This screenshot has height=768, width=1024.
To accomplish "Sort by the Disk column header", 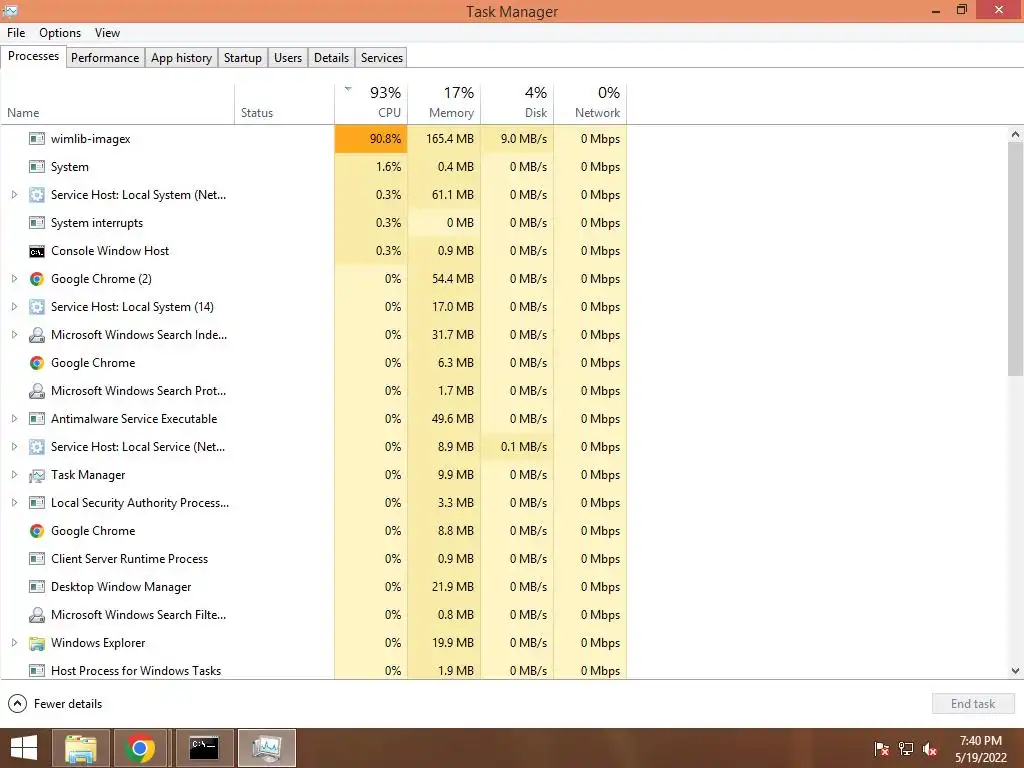I will (517, 103).
